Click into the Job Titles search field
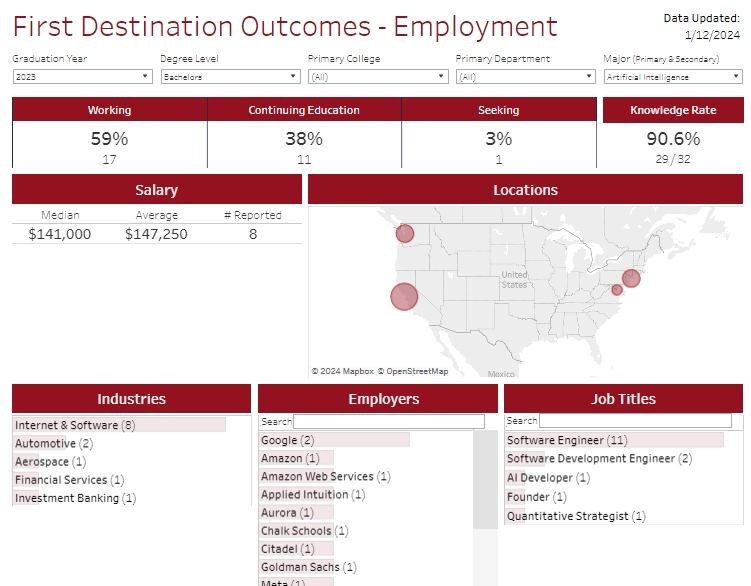The image size is (751, 586). click(635, 421)
